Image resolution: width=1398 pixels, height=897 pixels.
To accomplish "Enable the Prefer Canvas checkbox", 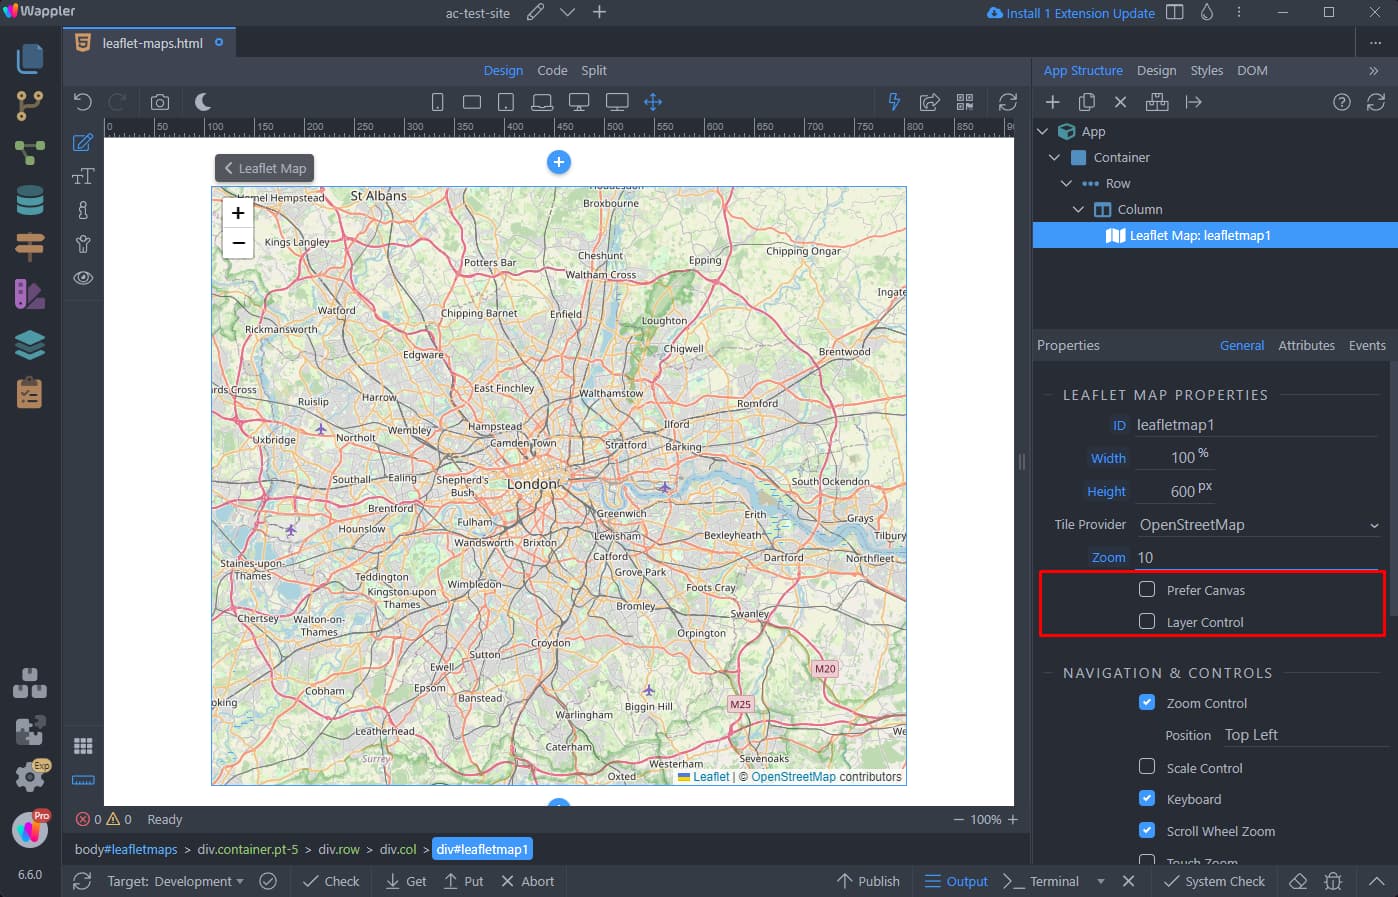I will pos(1147,589).
